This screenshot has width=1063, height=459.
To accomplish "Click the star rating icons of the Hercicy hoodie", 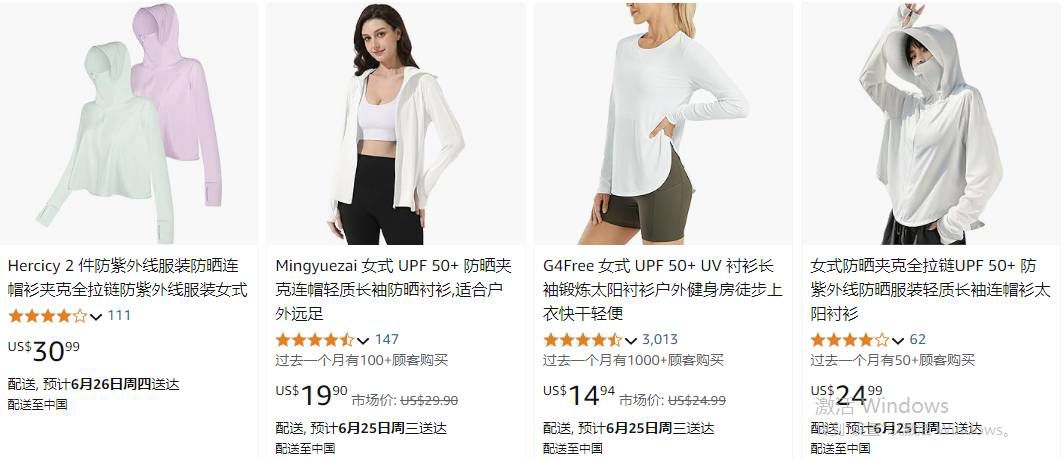I will 47,315.
